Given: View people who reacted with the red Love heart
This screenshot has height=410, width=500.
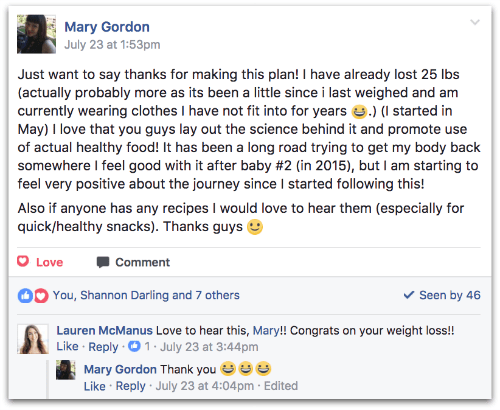Looking at the screenshot, I should 41,295.
